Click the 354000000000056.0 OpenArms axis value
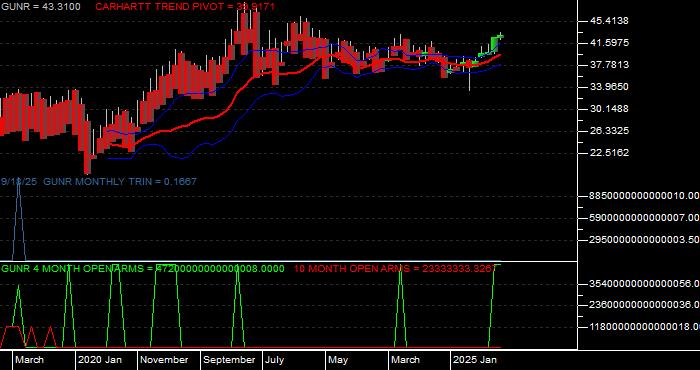Image resolution: width=700 pixels, height=370 pixels. [644, 284]
